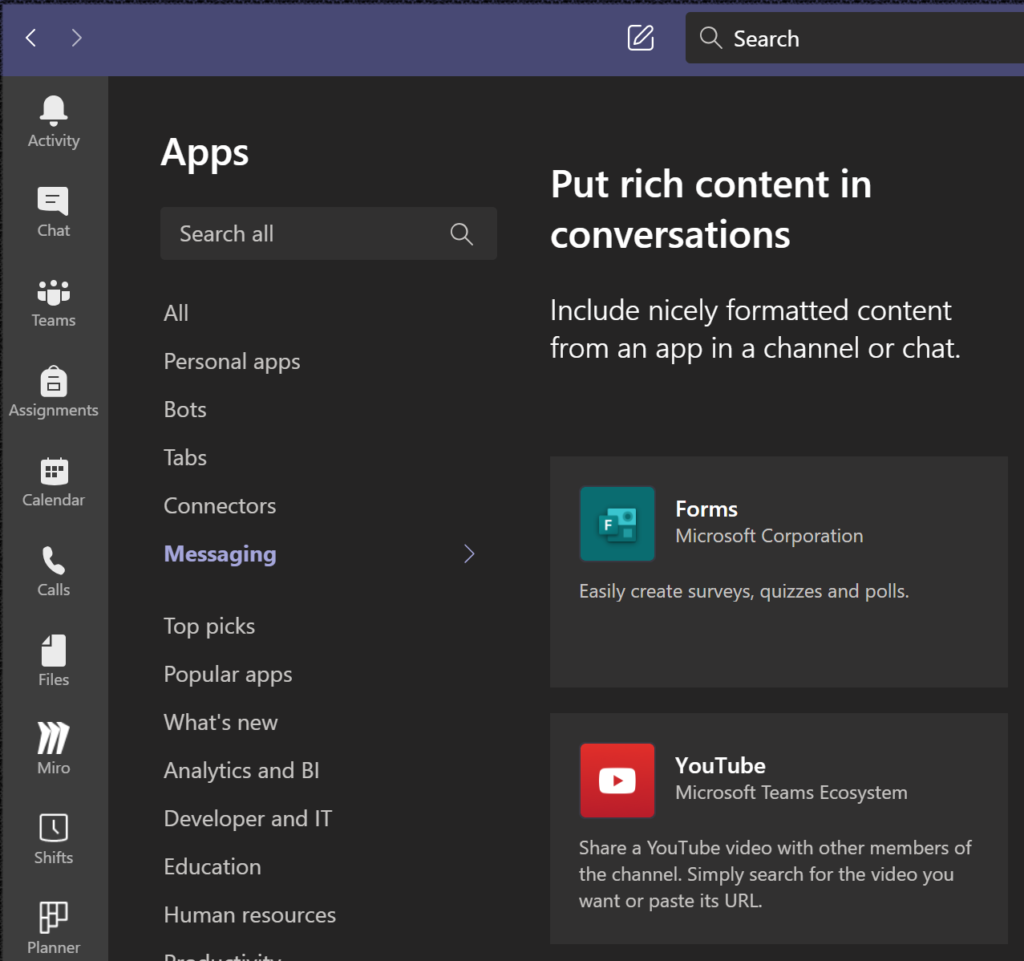Open Activity in the sidebar
1024x961 pixels.
coord(54,122)
